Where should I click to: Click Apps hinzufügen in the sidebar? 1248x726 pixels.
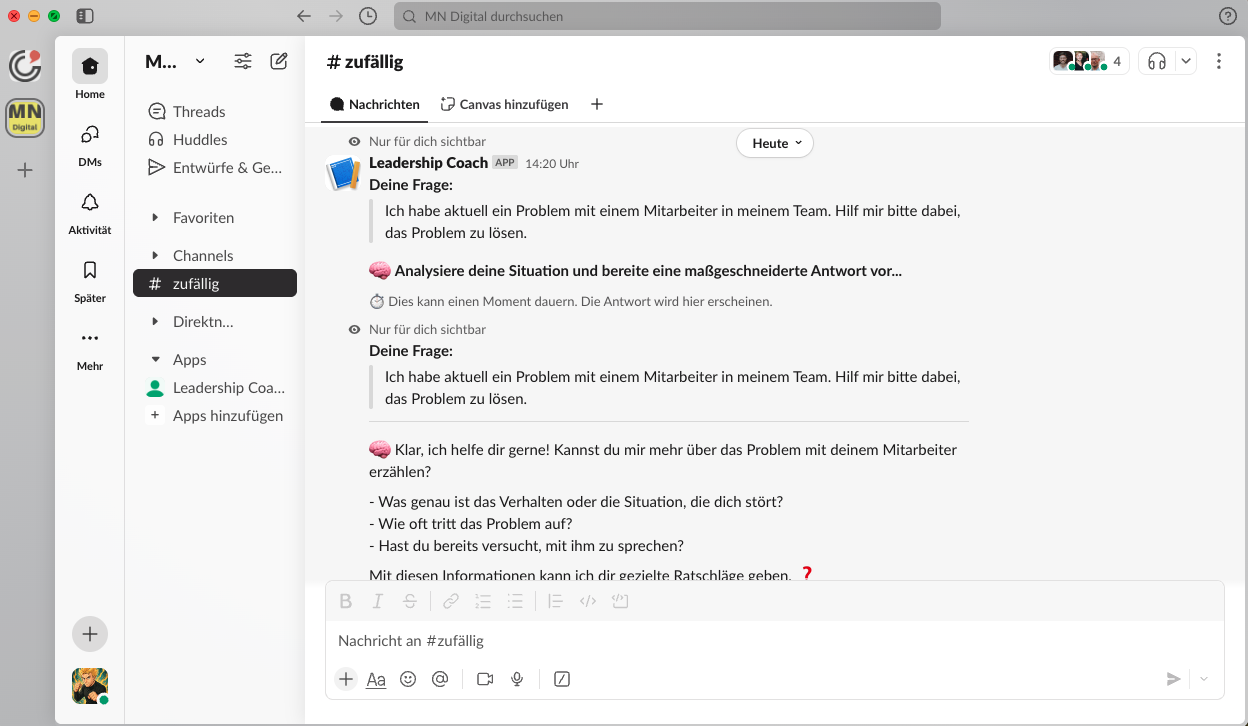228,415
